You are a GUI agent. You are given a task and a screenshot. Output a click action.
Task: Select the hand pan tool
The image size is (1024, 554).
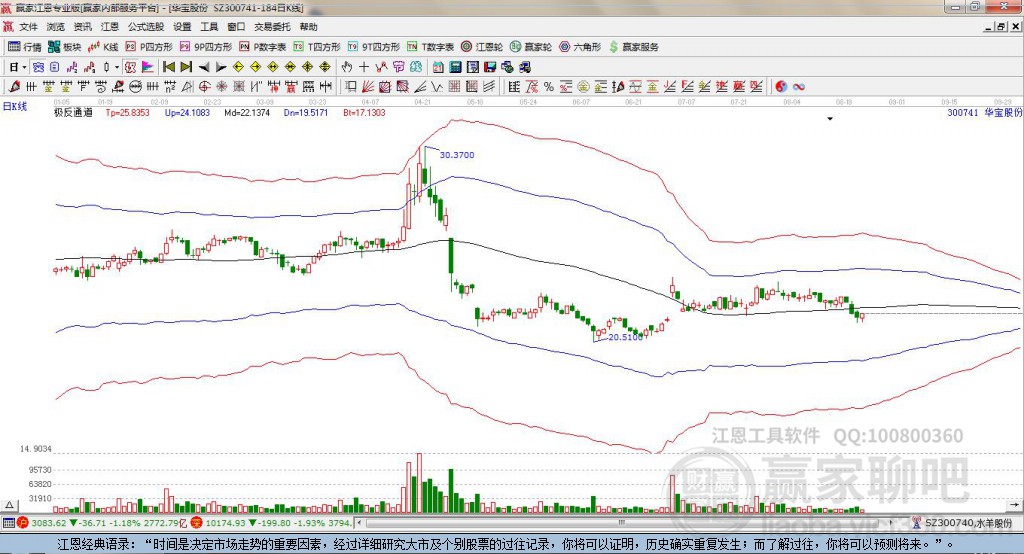point(347,67)
